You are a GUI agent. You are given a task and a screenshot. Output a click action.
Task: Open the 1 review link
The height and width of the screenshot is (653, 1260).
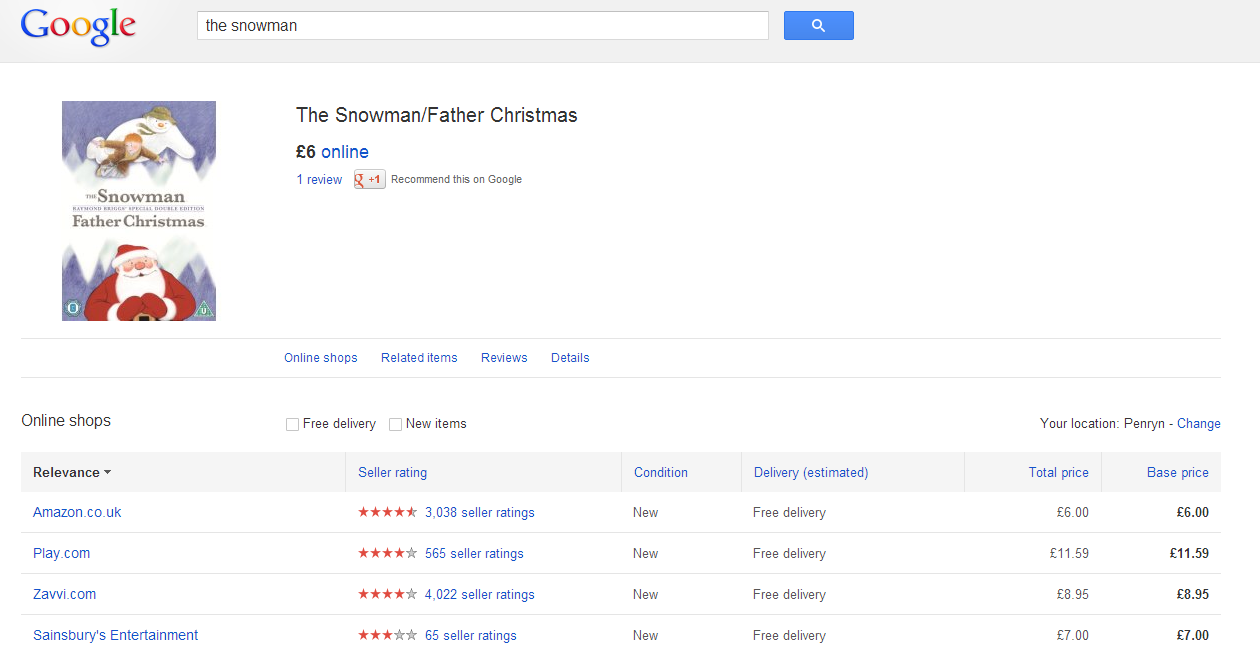coord(319,180)
